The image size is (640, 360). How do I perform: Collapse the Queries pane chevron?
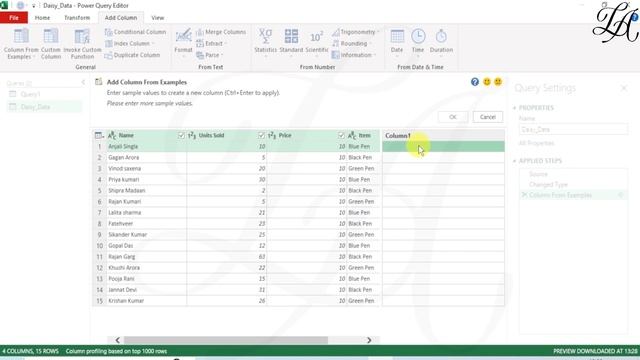pos(83,83)
